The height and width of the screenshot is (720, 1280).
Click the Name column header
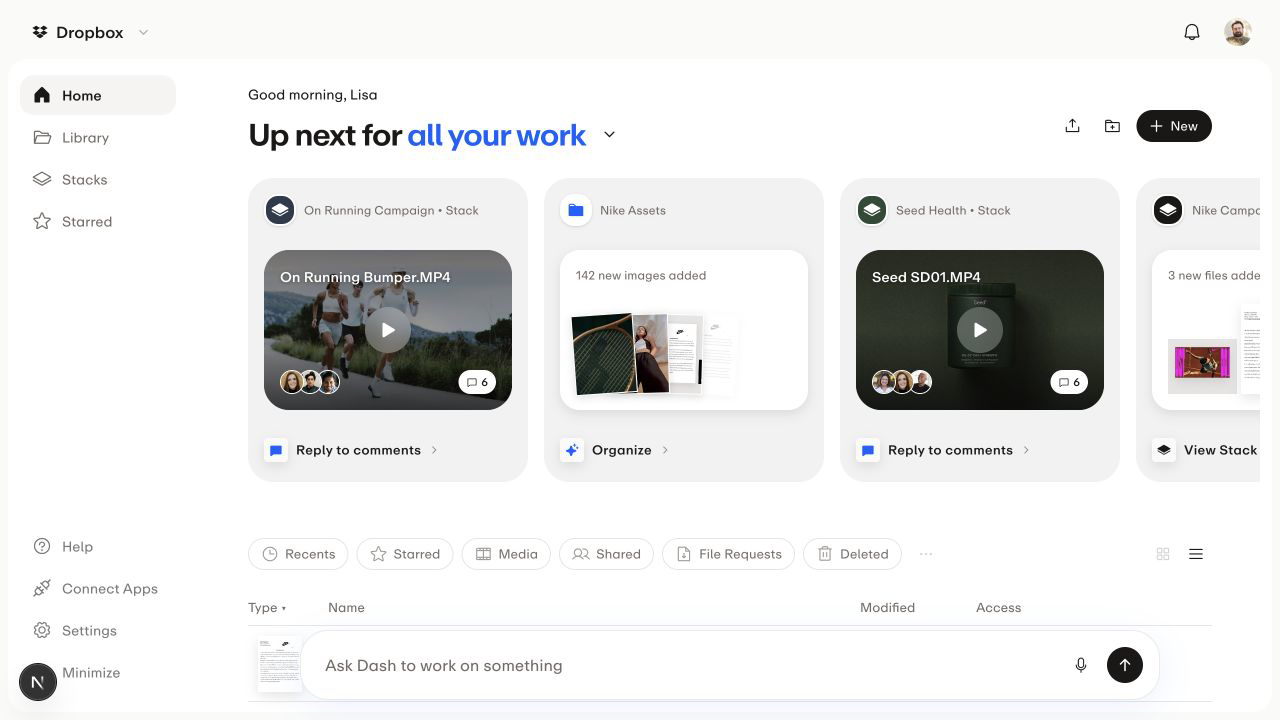(x=346, y=608)
